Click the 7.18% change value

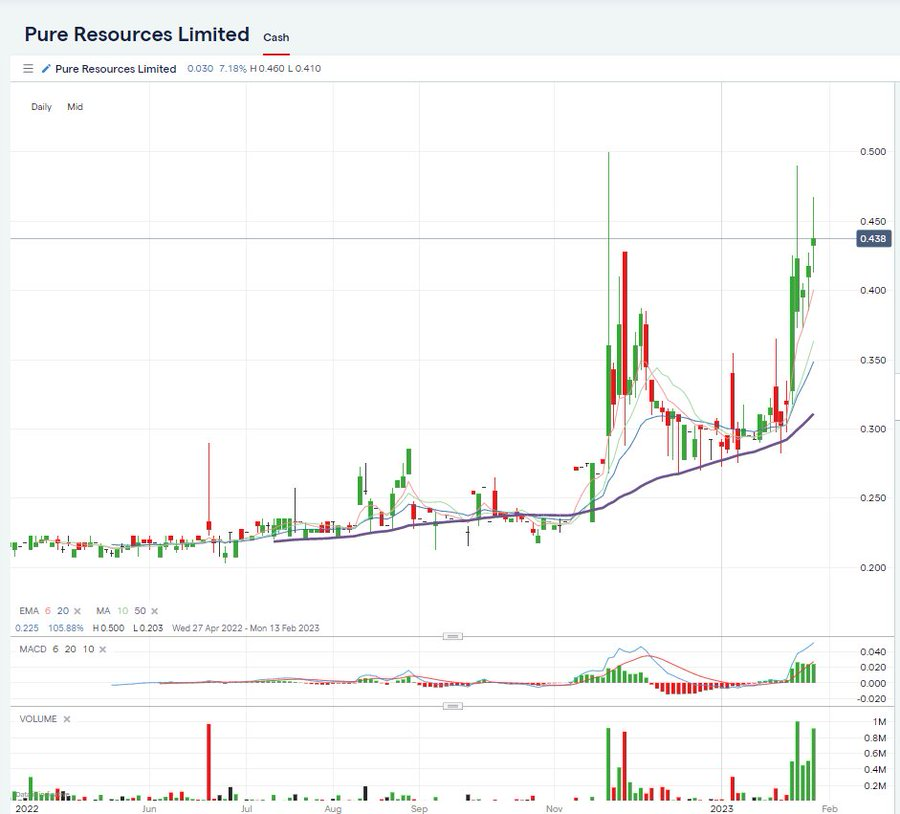(232, 68)
